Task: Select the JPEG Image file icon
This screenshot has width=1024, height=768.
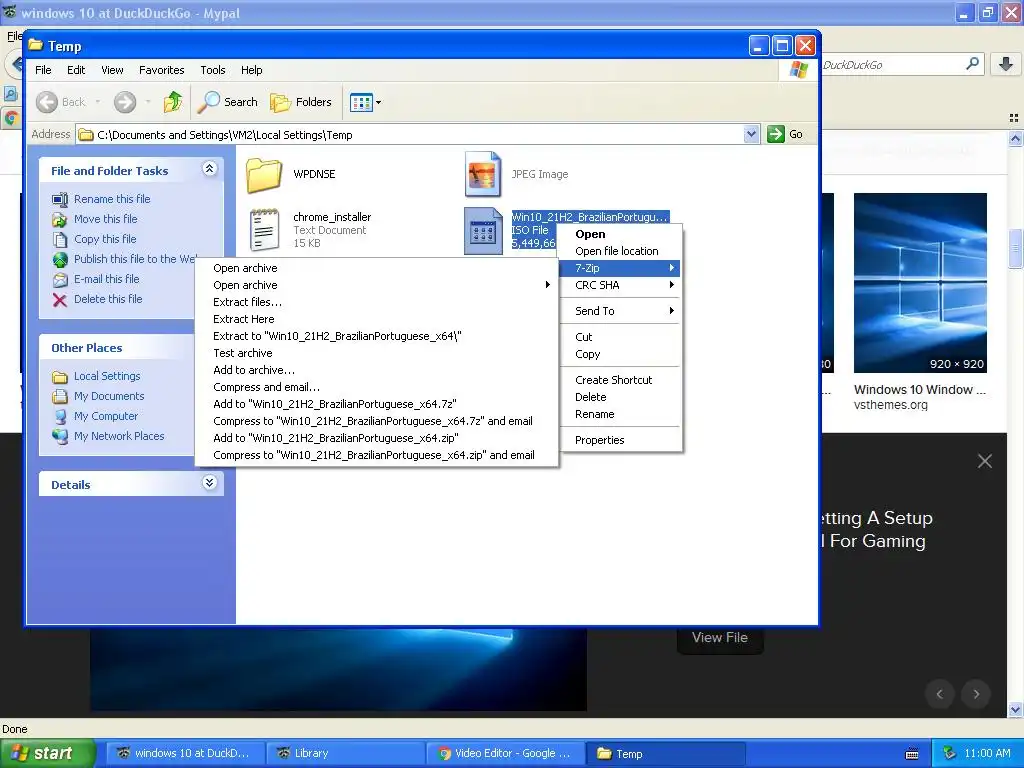Action: point(483,174)
